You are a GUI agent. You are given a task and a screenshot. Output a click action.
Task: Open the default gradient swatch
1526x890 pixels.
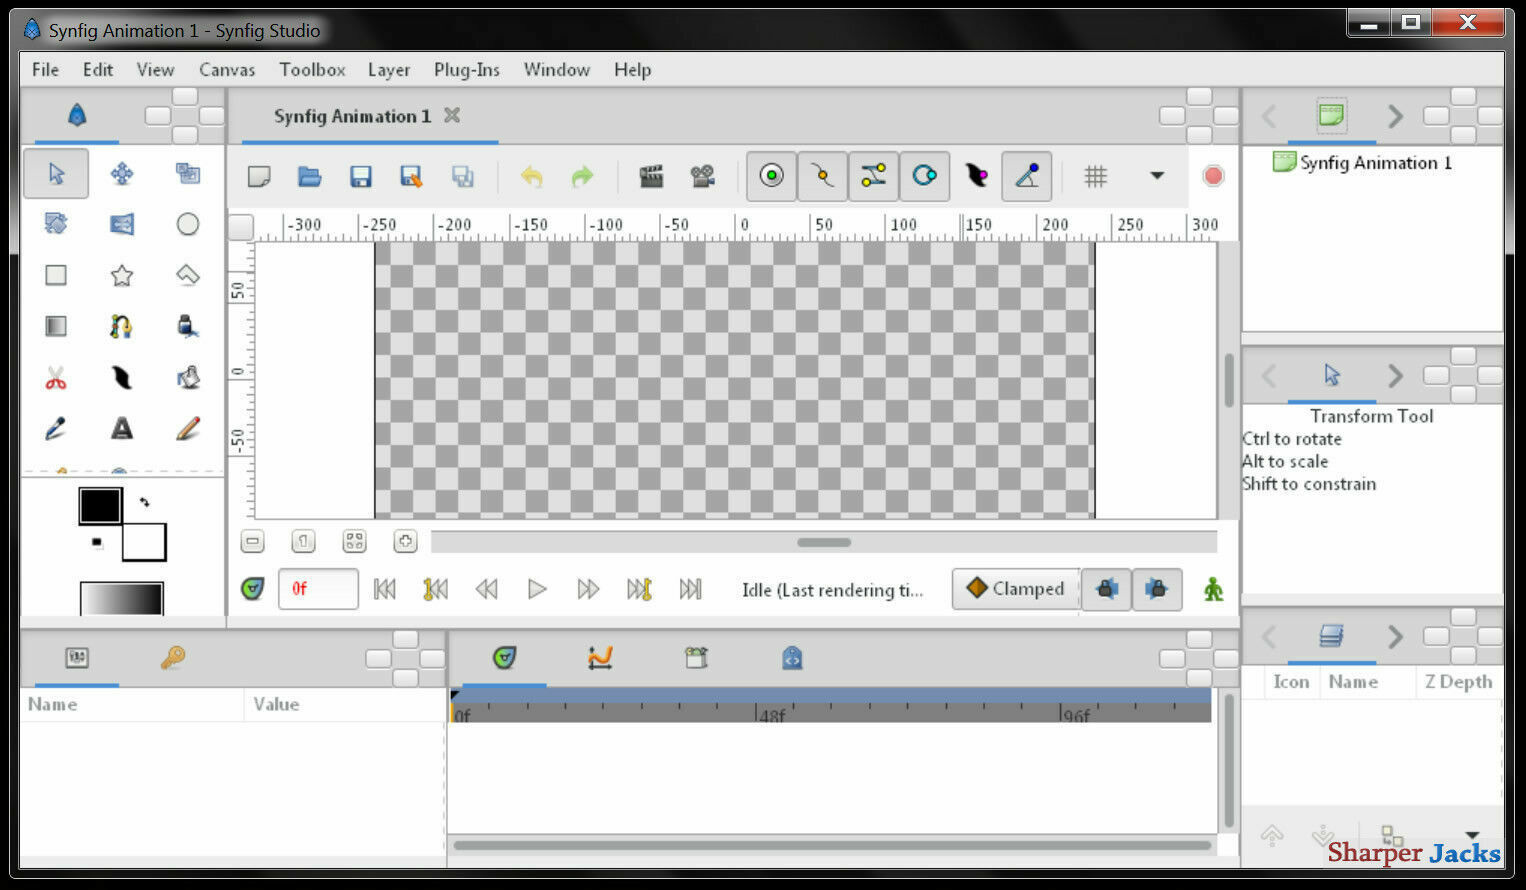121,598
